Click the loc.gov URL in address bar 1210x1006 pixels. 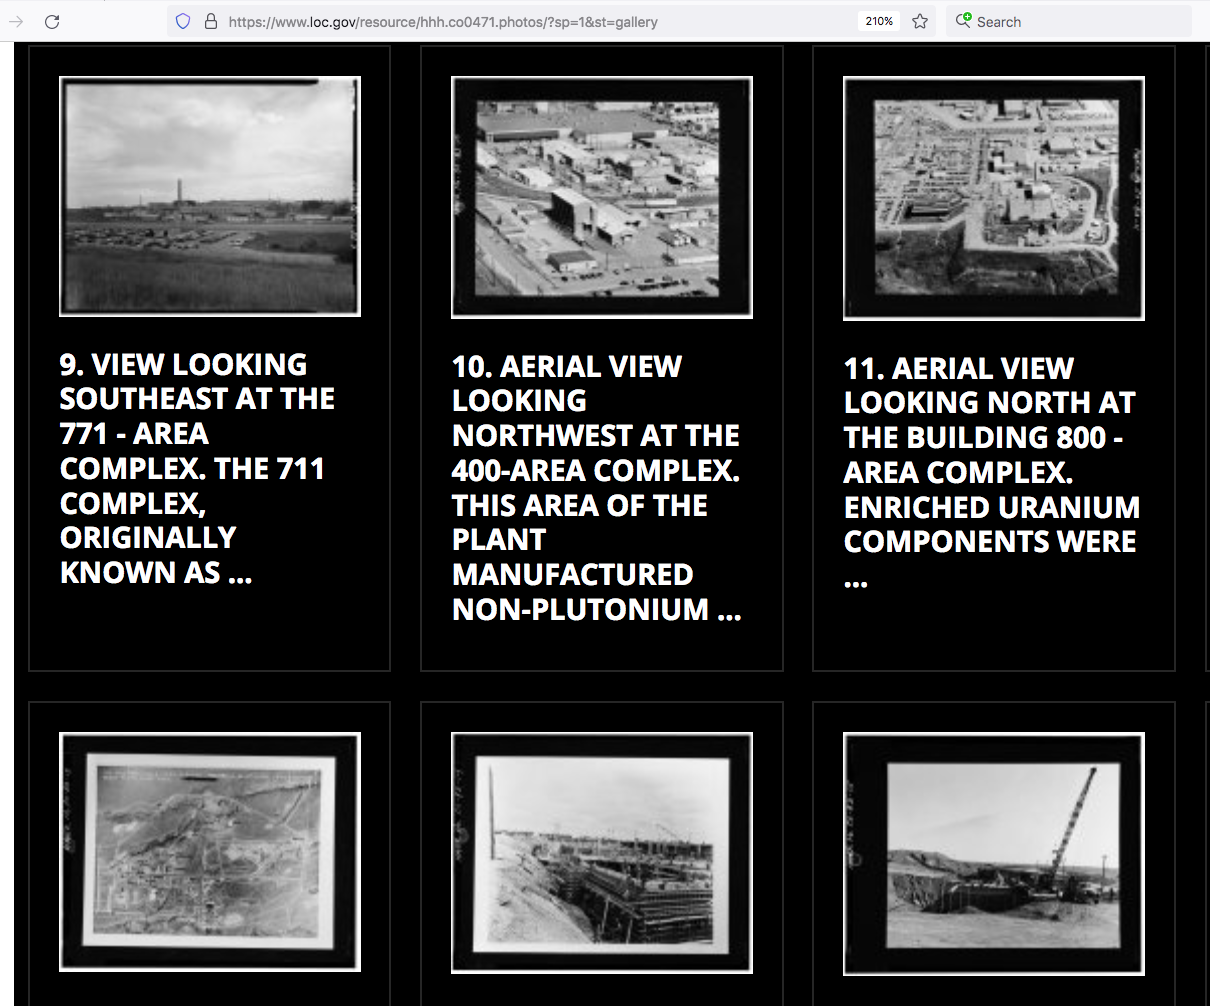[442, 21]
